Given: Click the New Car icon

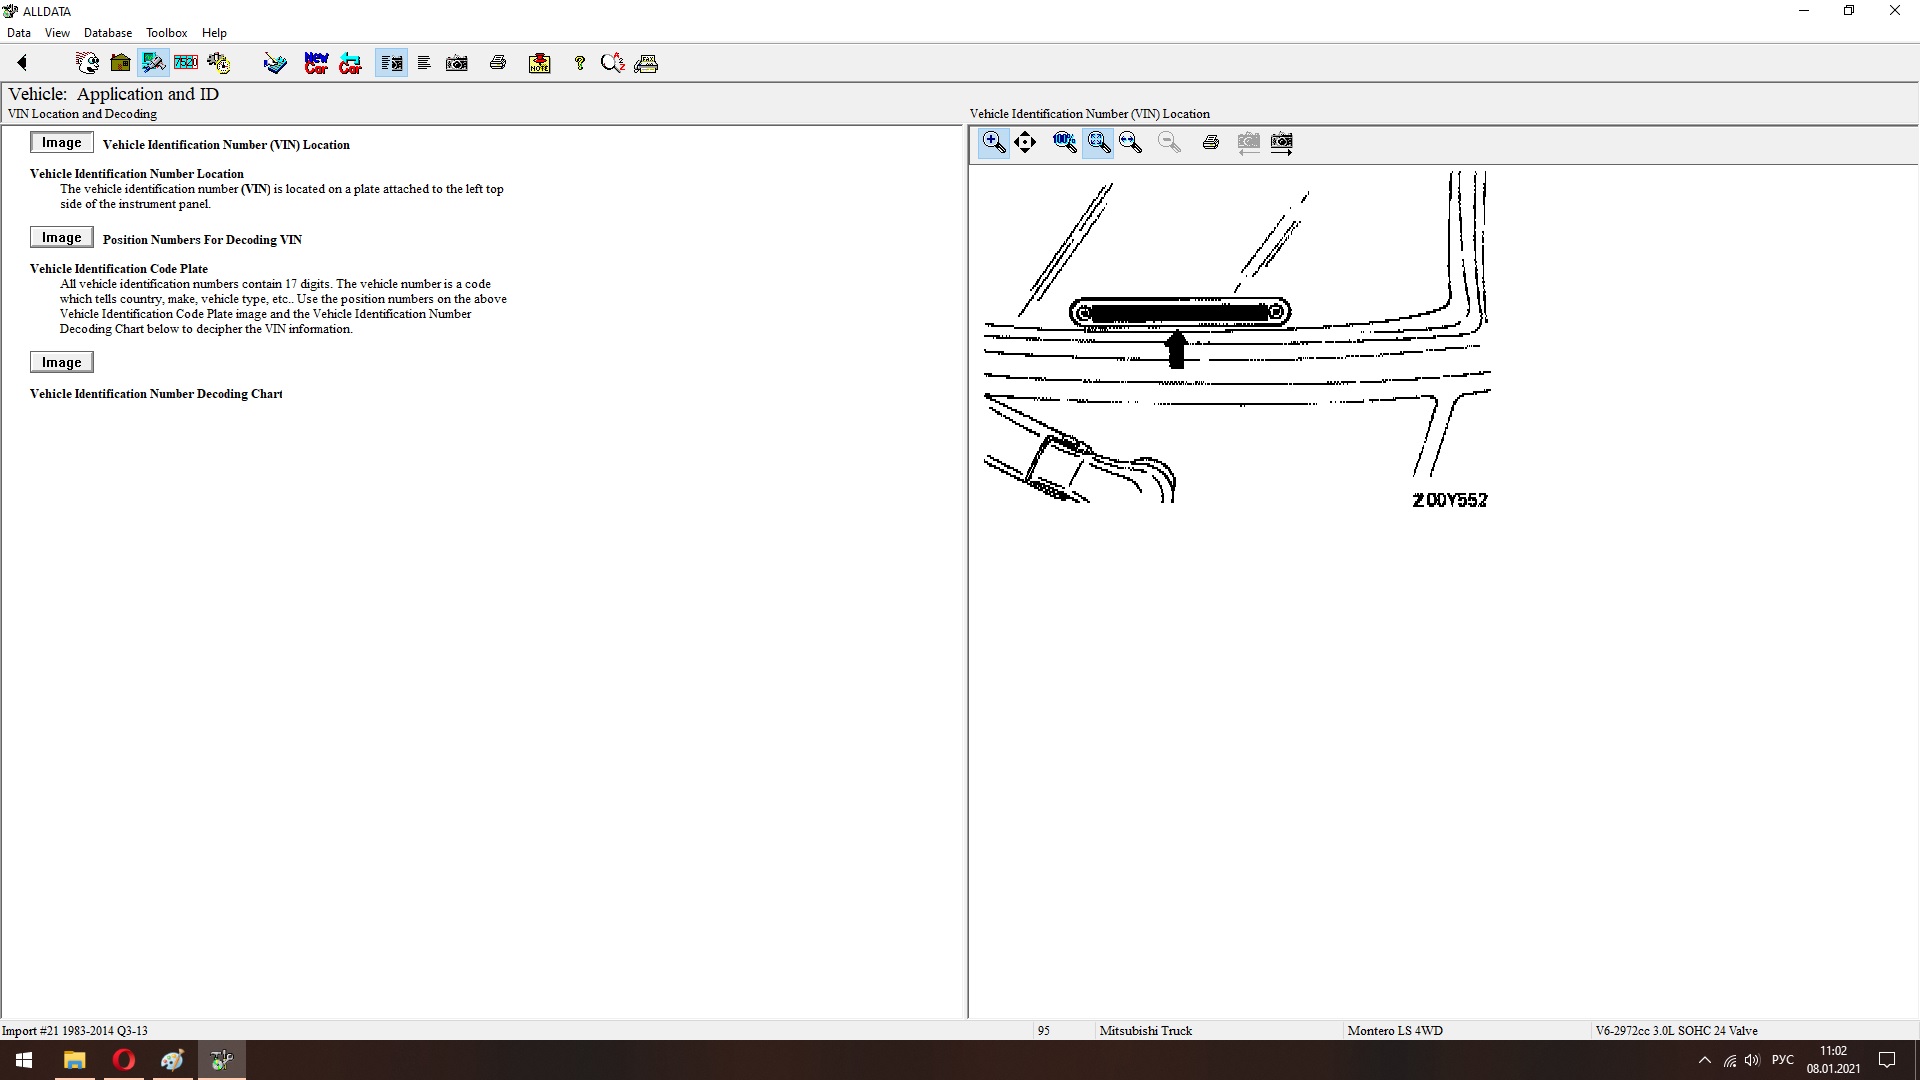Looking at the screenshot, I should pyautogui.click(x=316, y=63).
